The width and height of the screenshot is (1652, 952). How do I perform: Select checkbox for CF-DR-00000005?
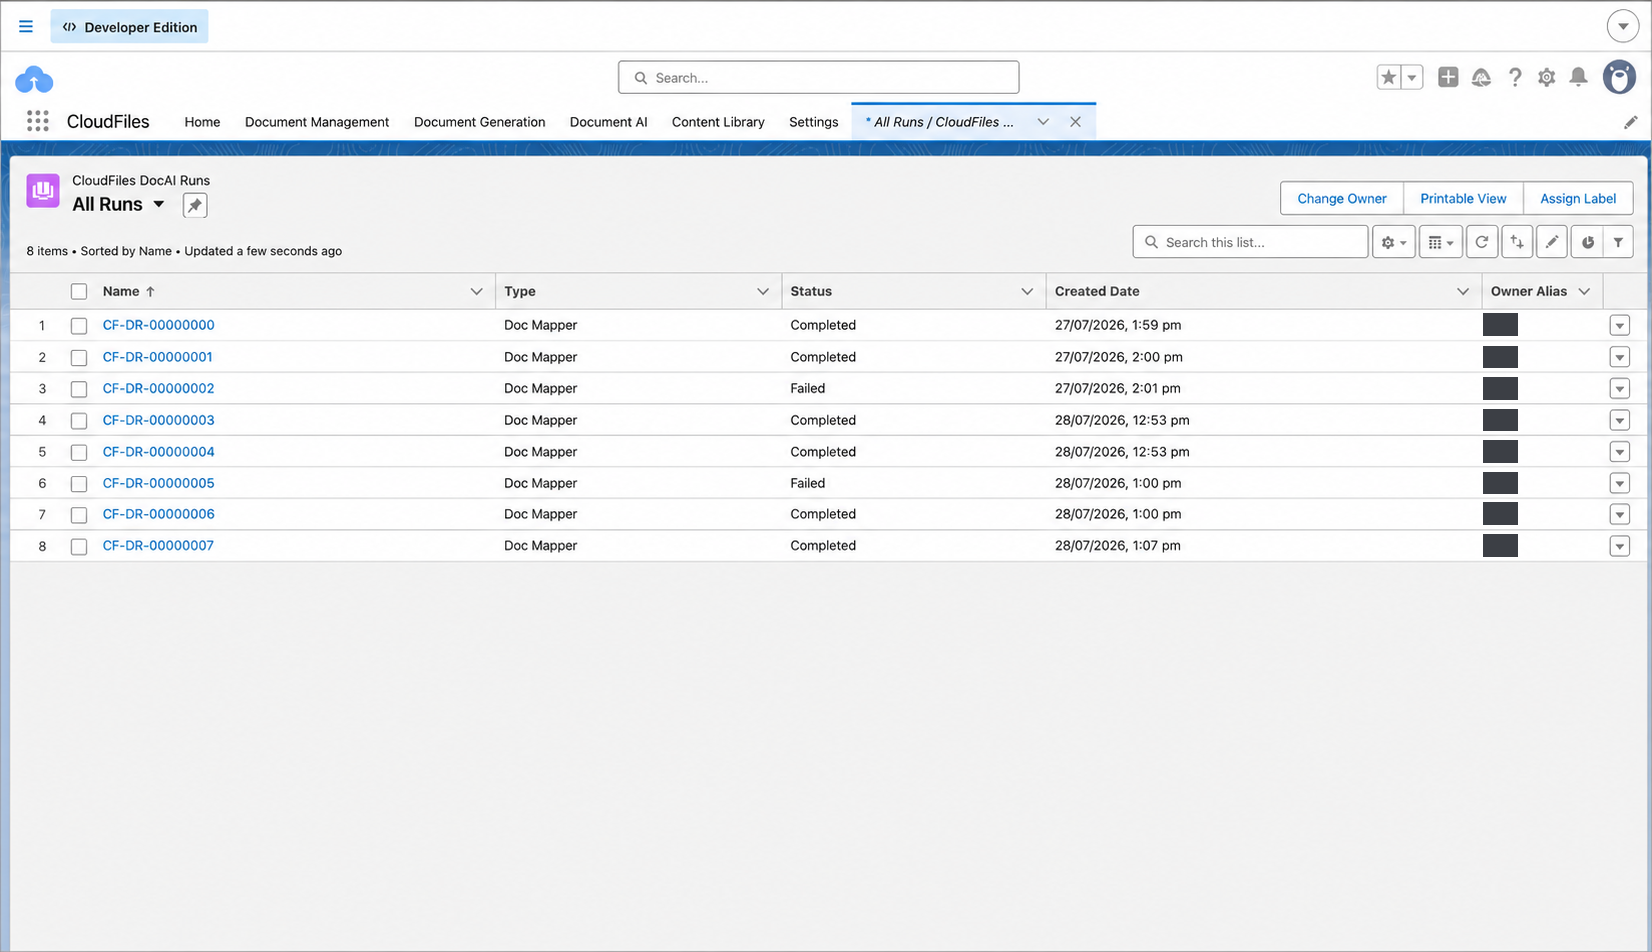click(79, 484)
